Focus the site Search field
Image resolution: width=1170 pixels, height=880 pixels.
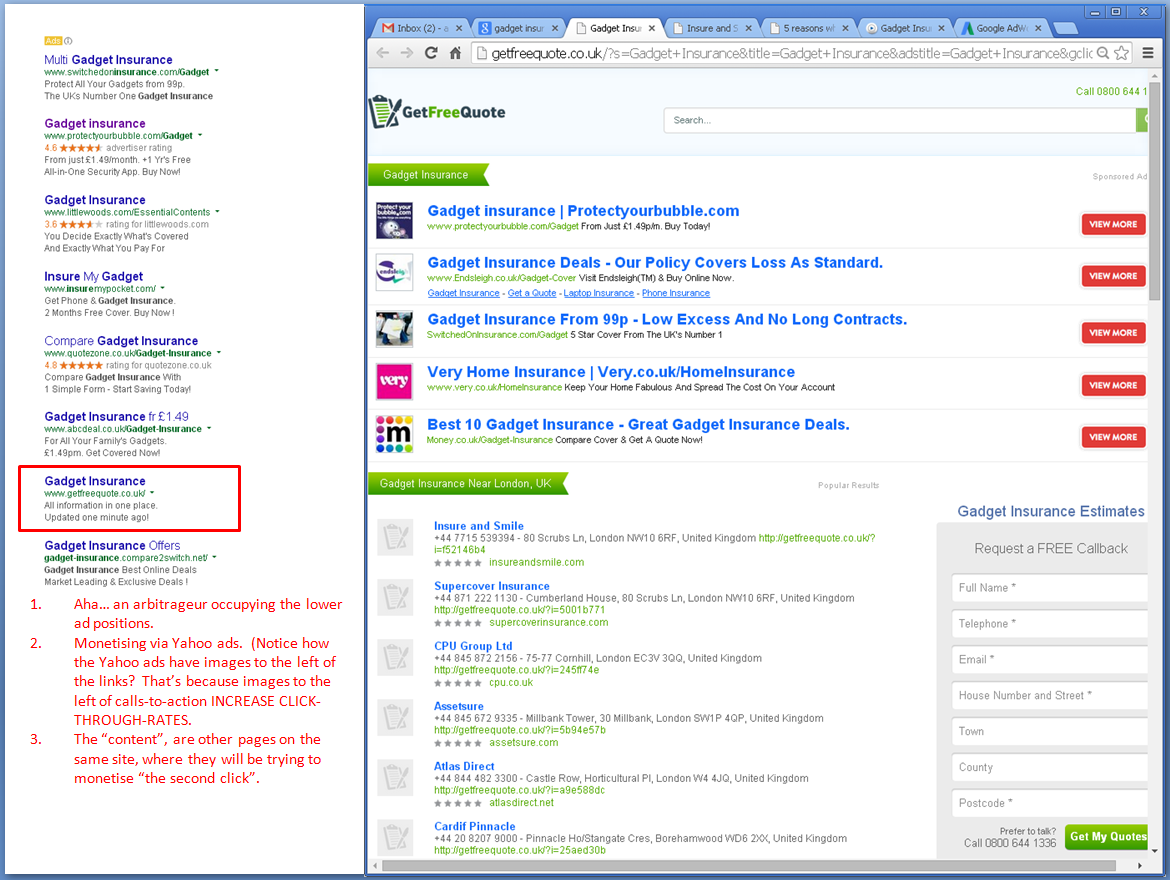pos(900,120)
